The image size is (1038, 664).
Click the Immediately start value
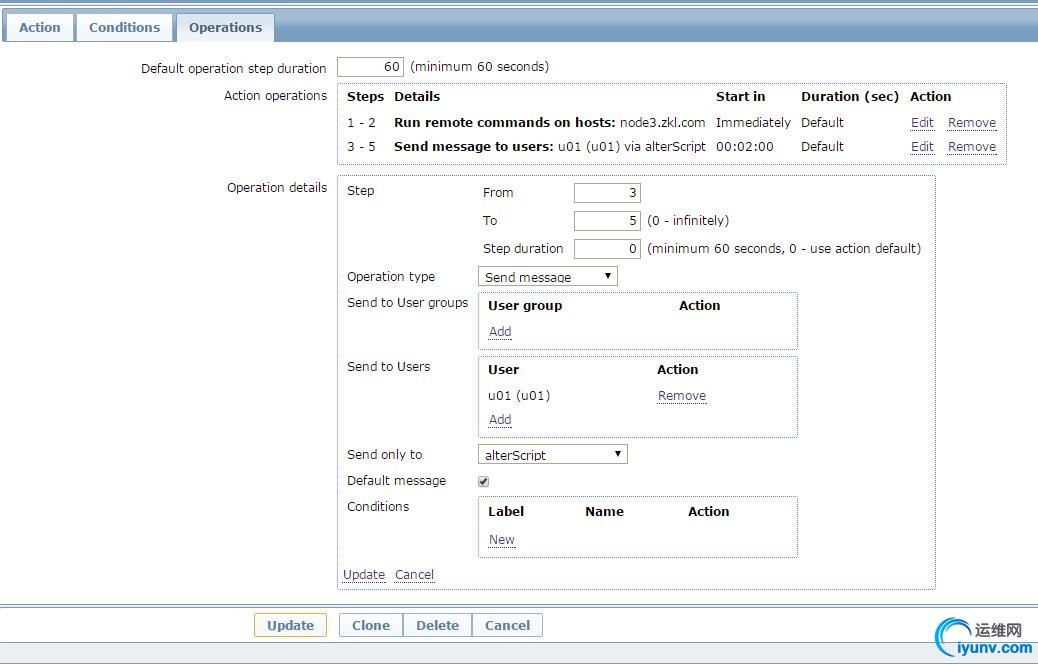pos(753,122)
